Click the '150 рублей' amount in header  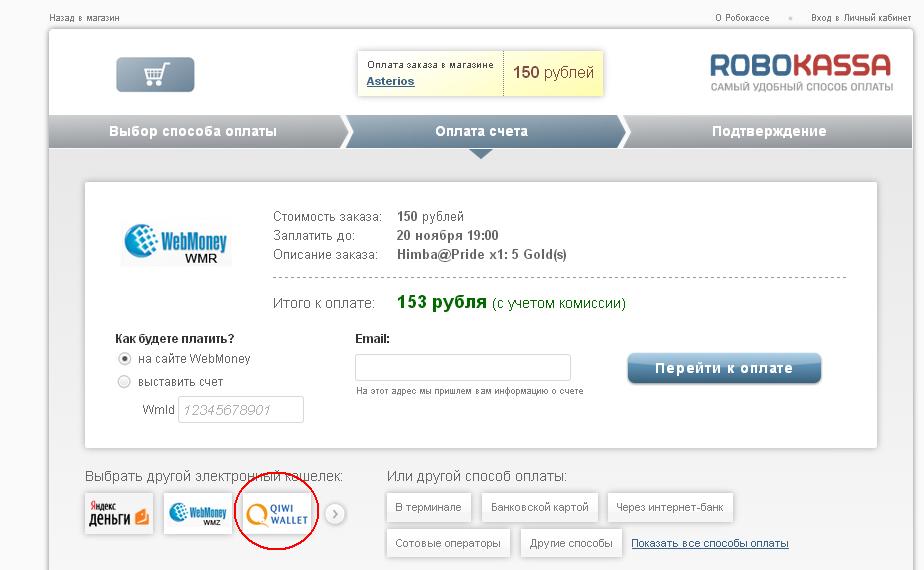coord(553,73)
